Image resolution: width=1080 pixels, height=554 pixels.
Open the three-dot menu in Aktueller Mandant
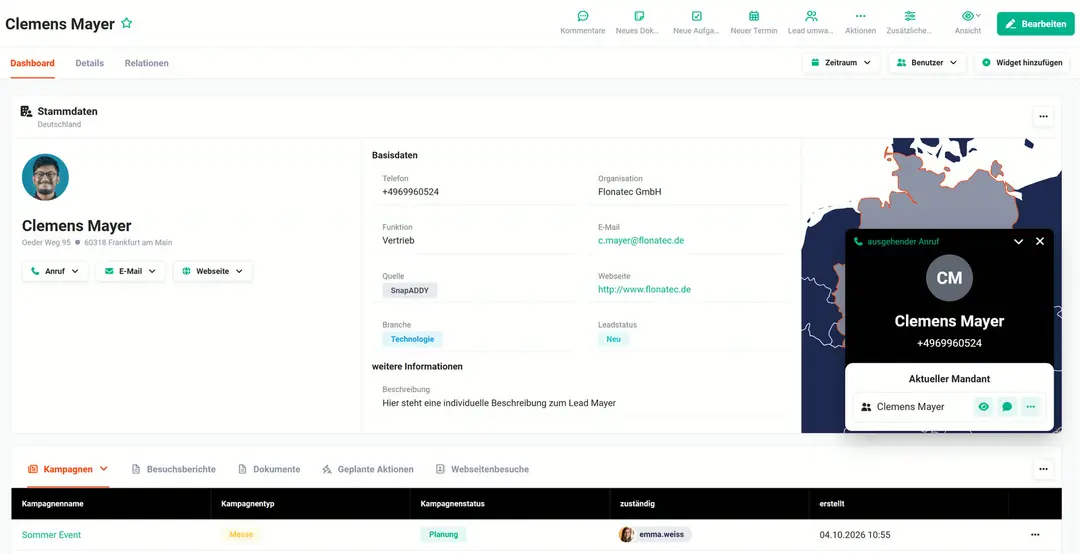pyautogui.click(x=1030, y=407)
